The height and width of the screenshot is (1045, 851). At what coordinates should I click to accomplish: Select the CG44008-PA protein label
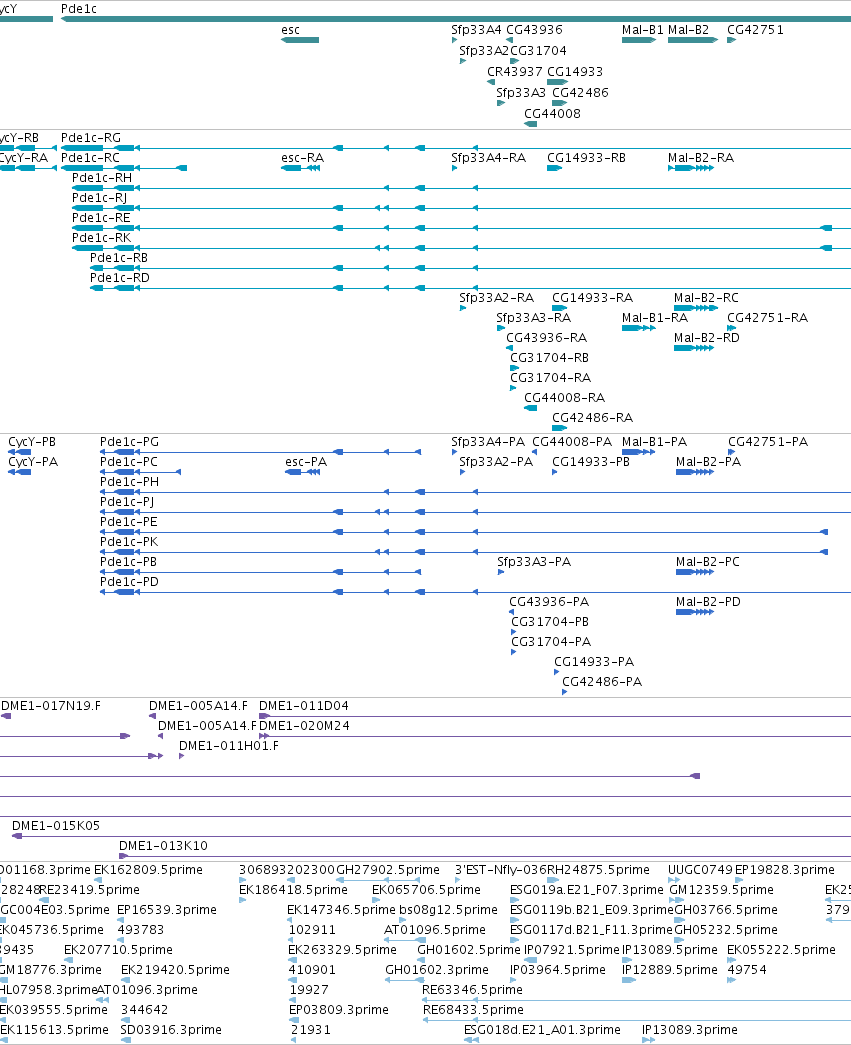572,442
